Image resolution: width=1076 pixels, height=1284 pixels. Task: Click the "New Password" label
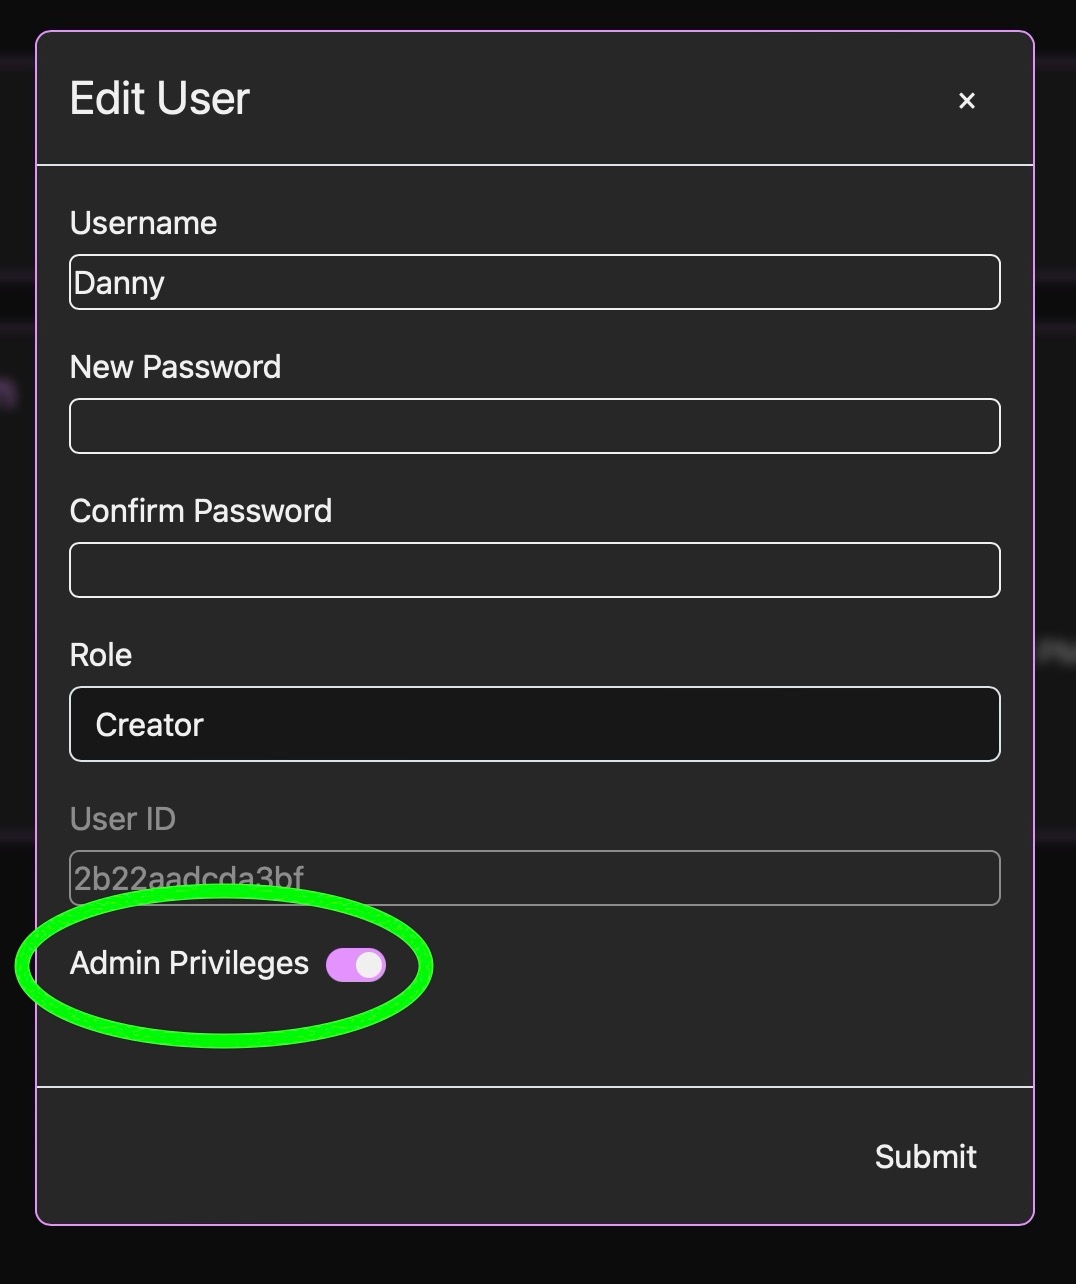pos(175,367)
